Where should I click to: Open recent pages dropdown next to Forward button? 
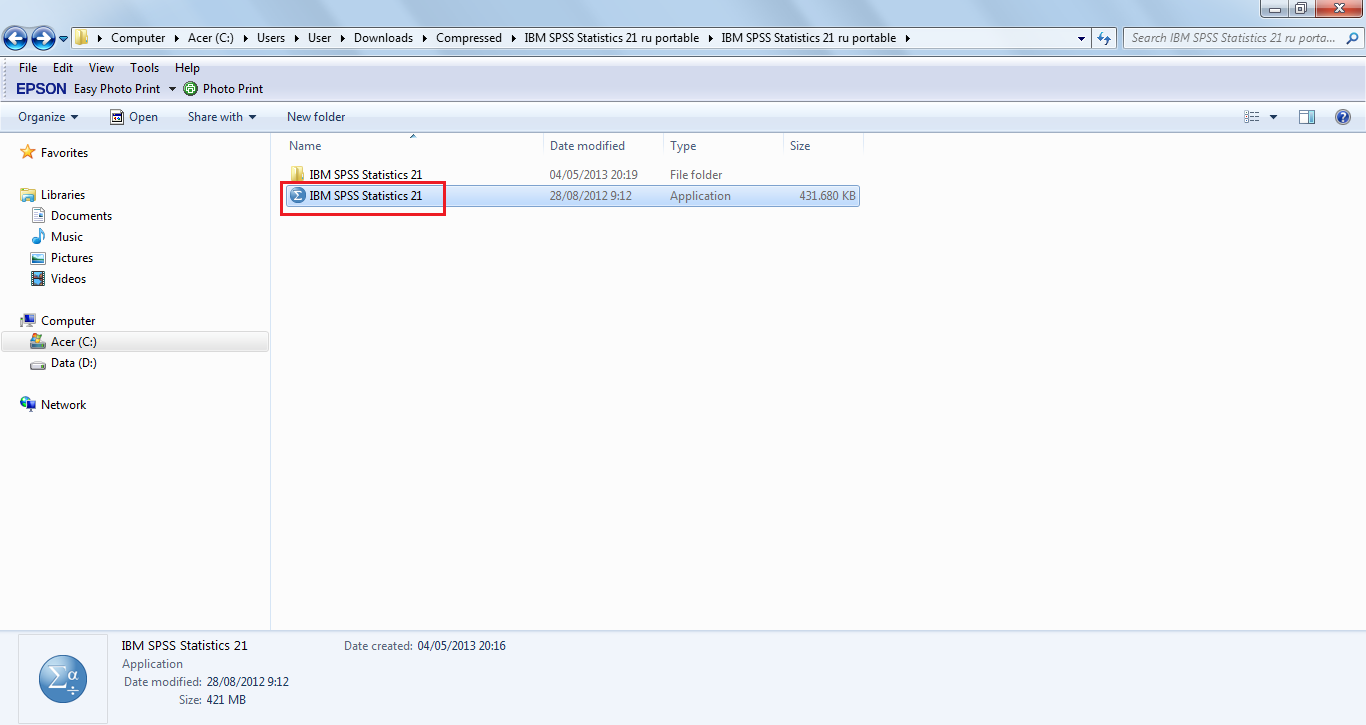(64, 39)
